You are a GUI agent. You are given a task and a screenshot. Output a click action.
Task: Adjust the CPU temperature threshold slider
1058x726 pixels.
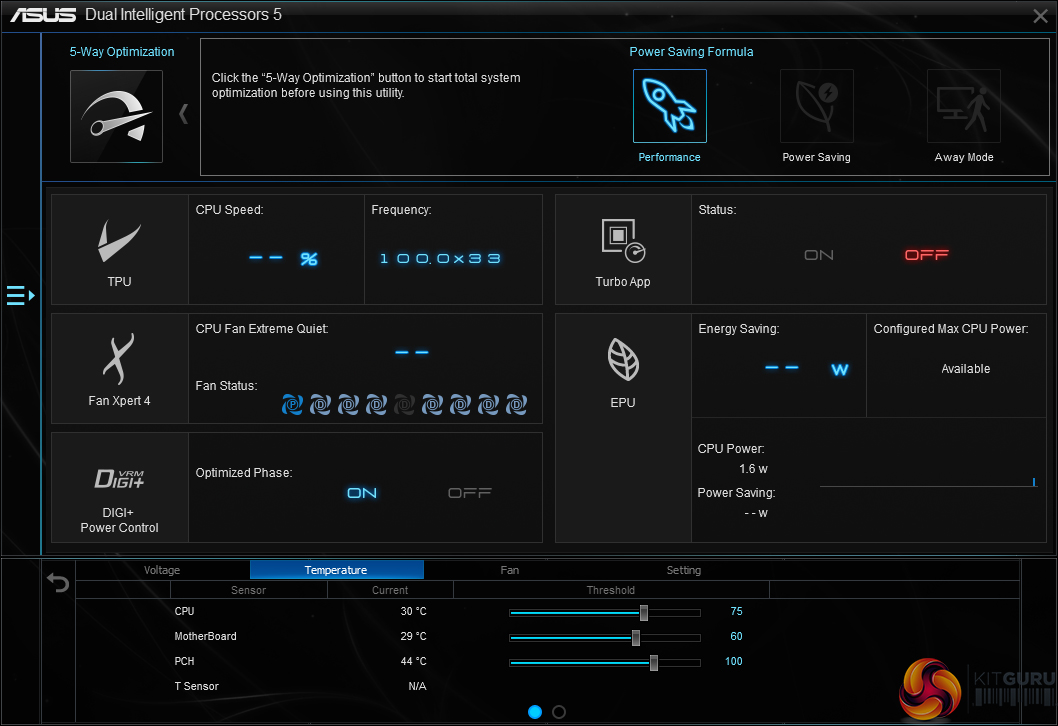(644, 612)
